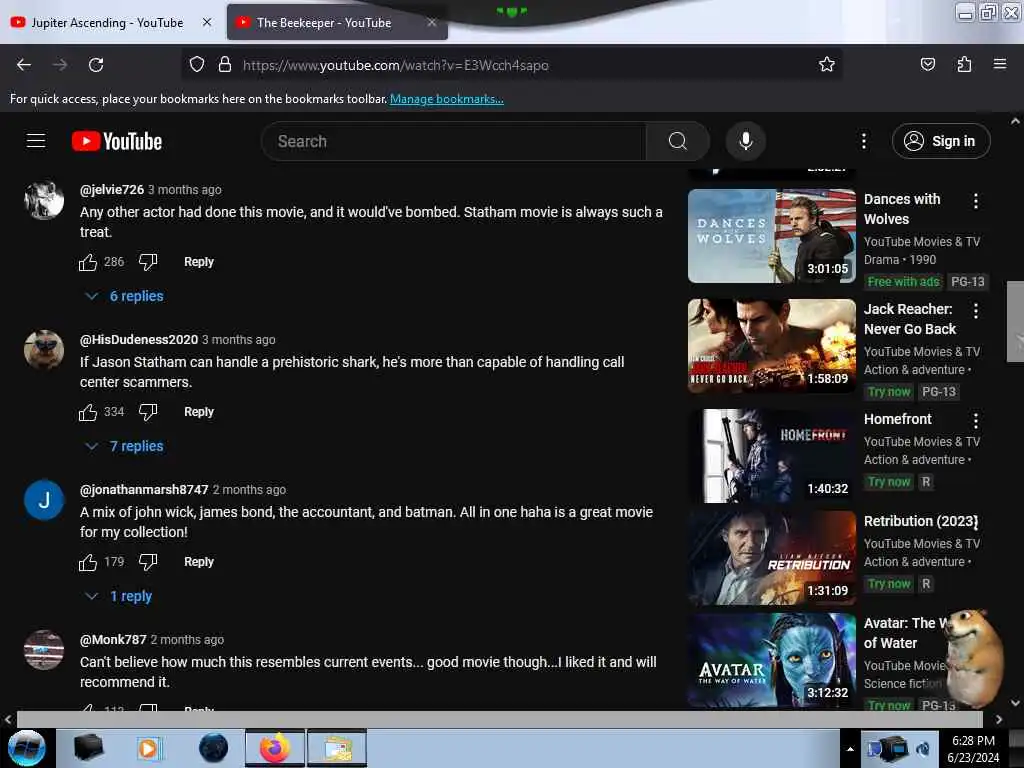Click the search magnifier button
This screenshot has width=1024, height=768.
coord(677,141)
